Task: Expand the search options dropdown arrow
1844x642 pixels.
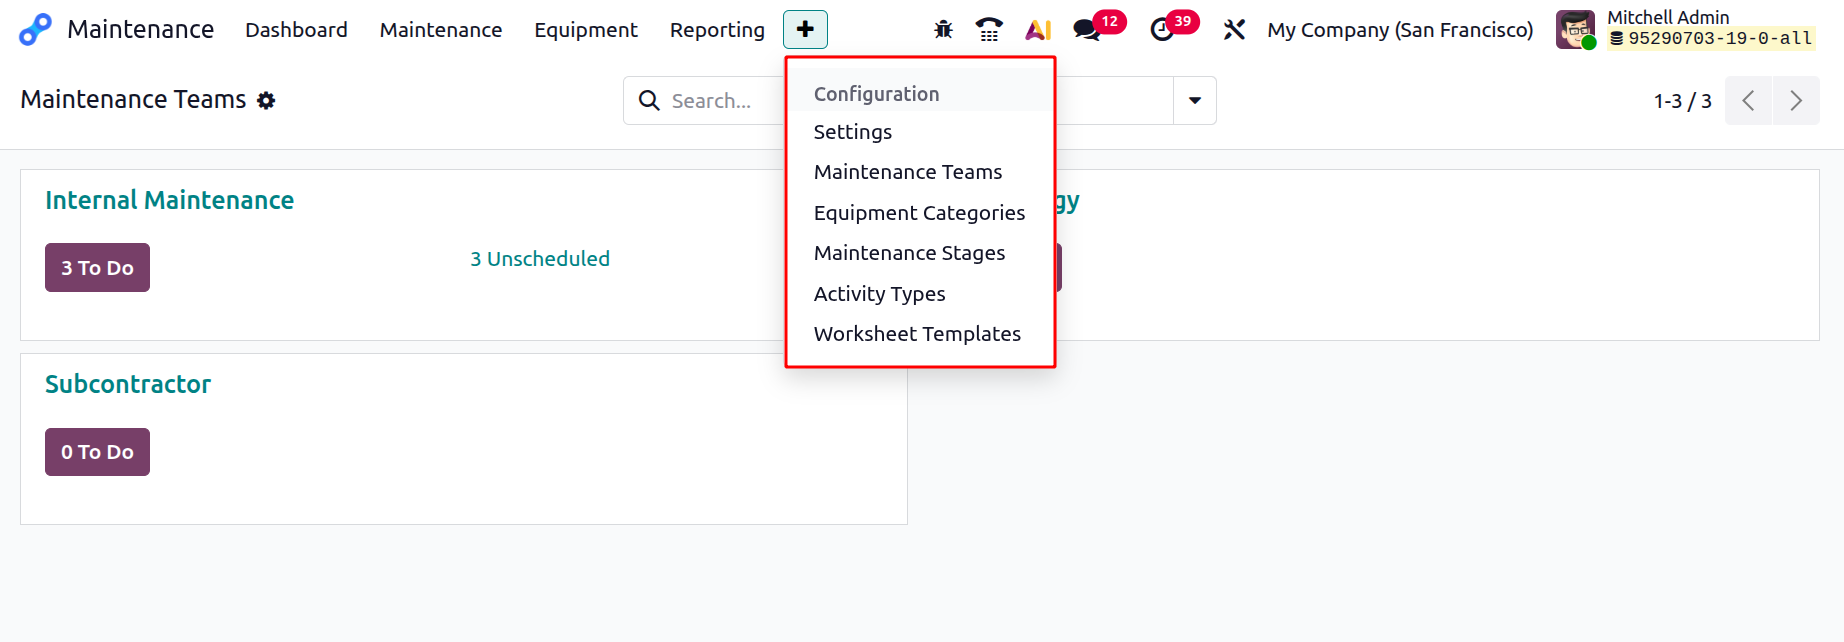Action: pos(1194,100)
